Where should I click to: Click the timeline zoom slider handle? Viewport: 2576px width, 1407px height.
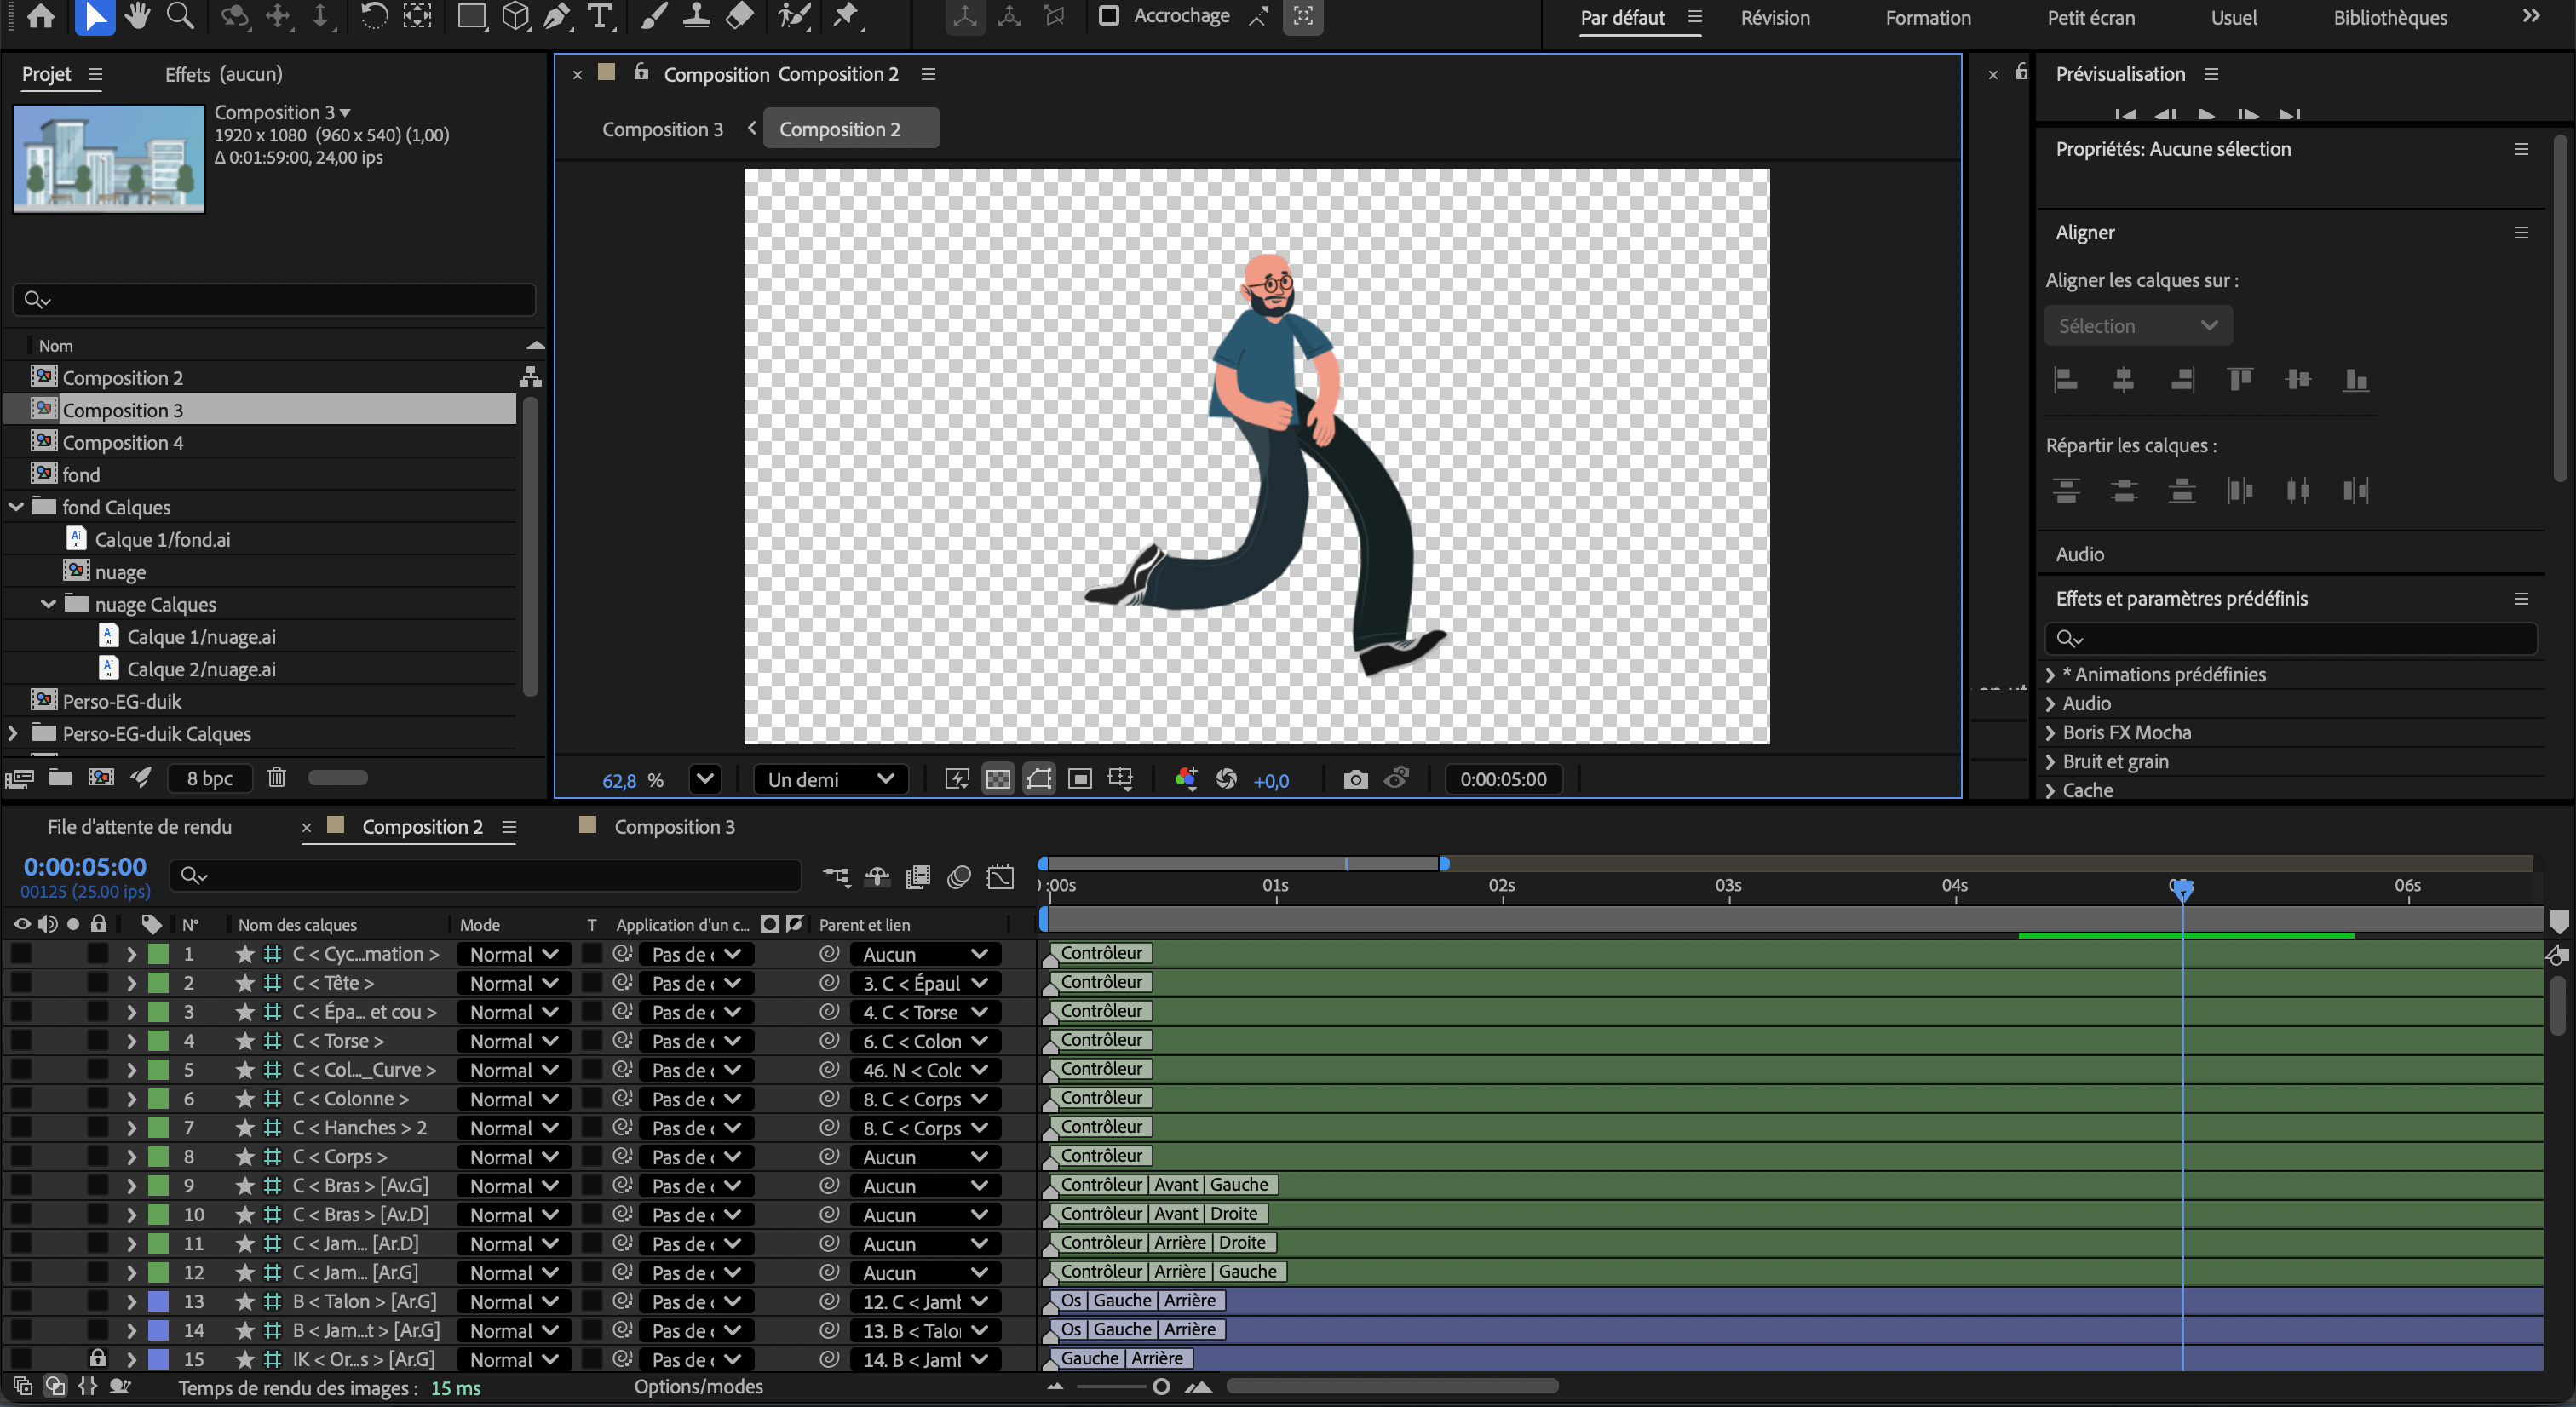point(1161,1387)
